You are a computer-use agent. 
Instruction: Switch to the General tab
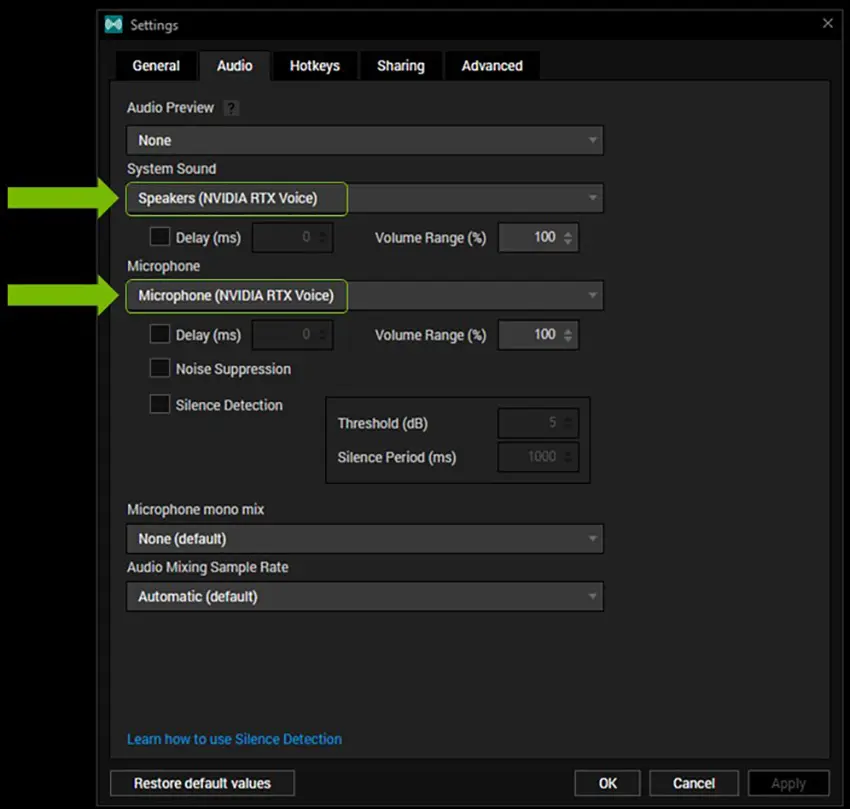tap(156, 65)
